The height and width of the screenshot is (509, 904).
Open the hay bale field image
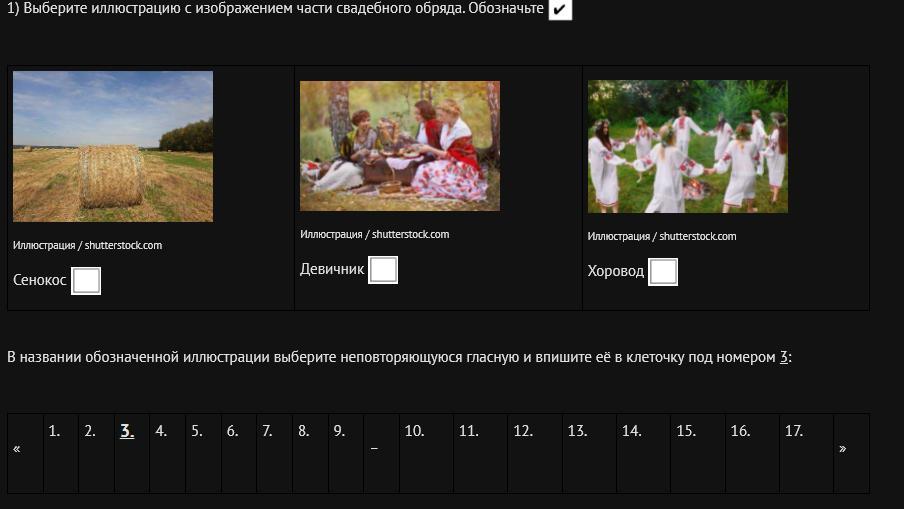(113, 146)
